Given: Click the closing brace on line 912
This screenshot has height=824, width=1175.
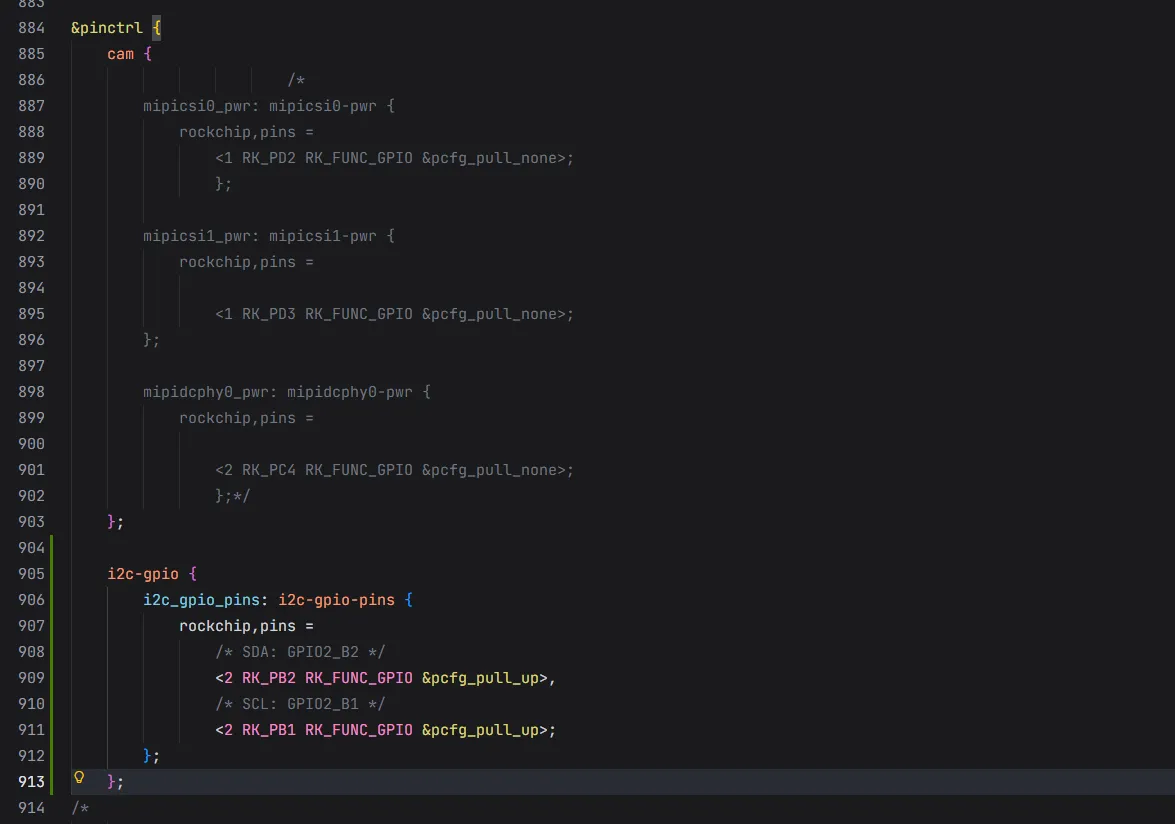Looking at the screenshot, I should [148, 756].
